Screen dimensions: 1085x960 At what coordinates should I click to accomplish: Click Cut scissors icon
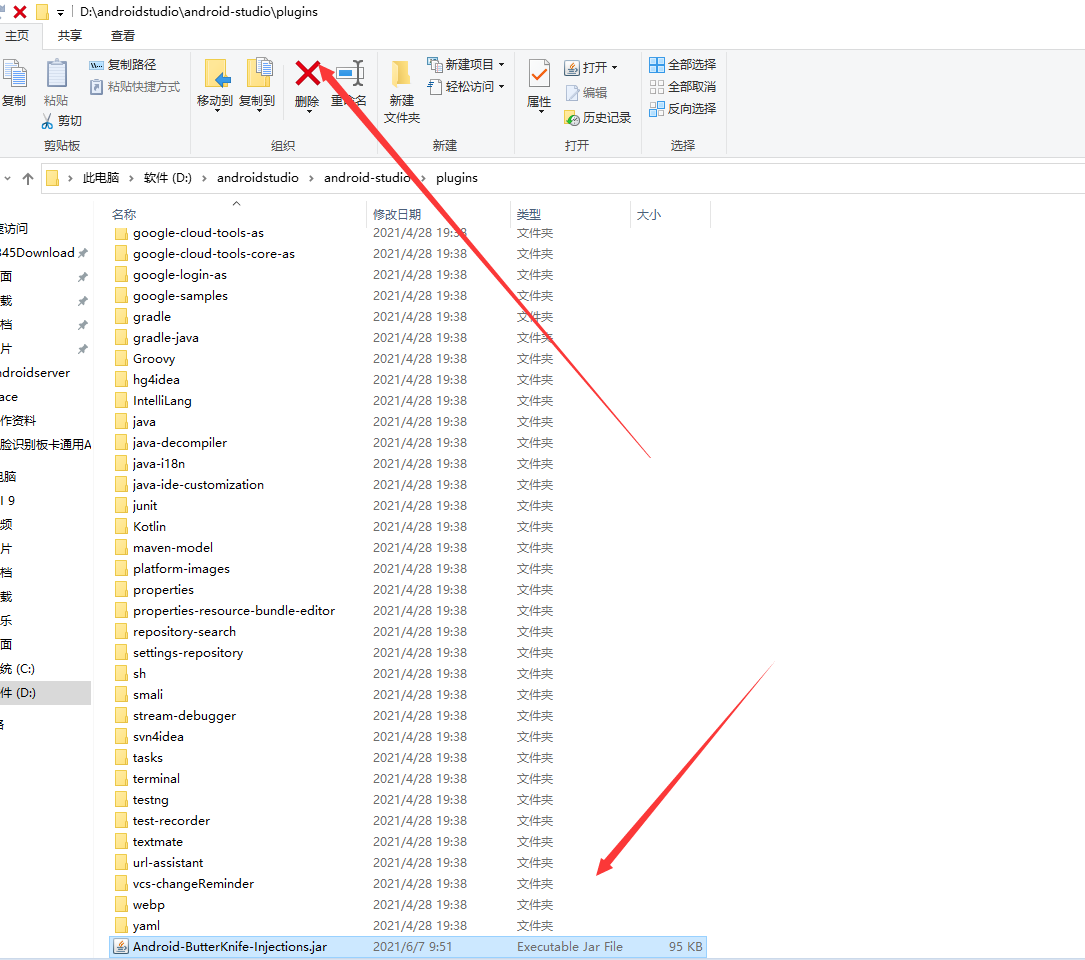pyautogui.click(x=46, y=121)
